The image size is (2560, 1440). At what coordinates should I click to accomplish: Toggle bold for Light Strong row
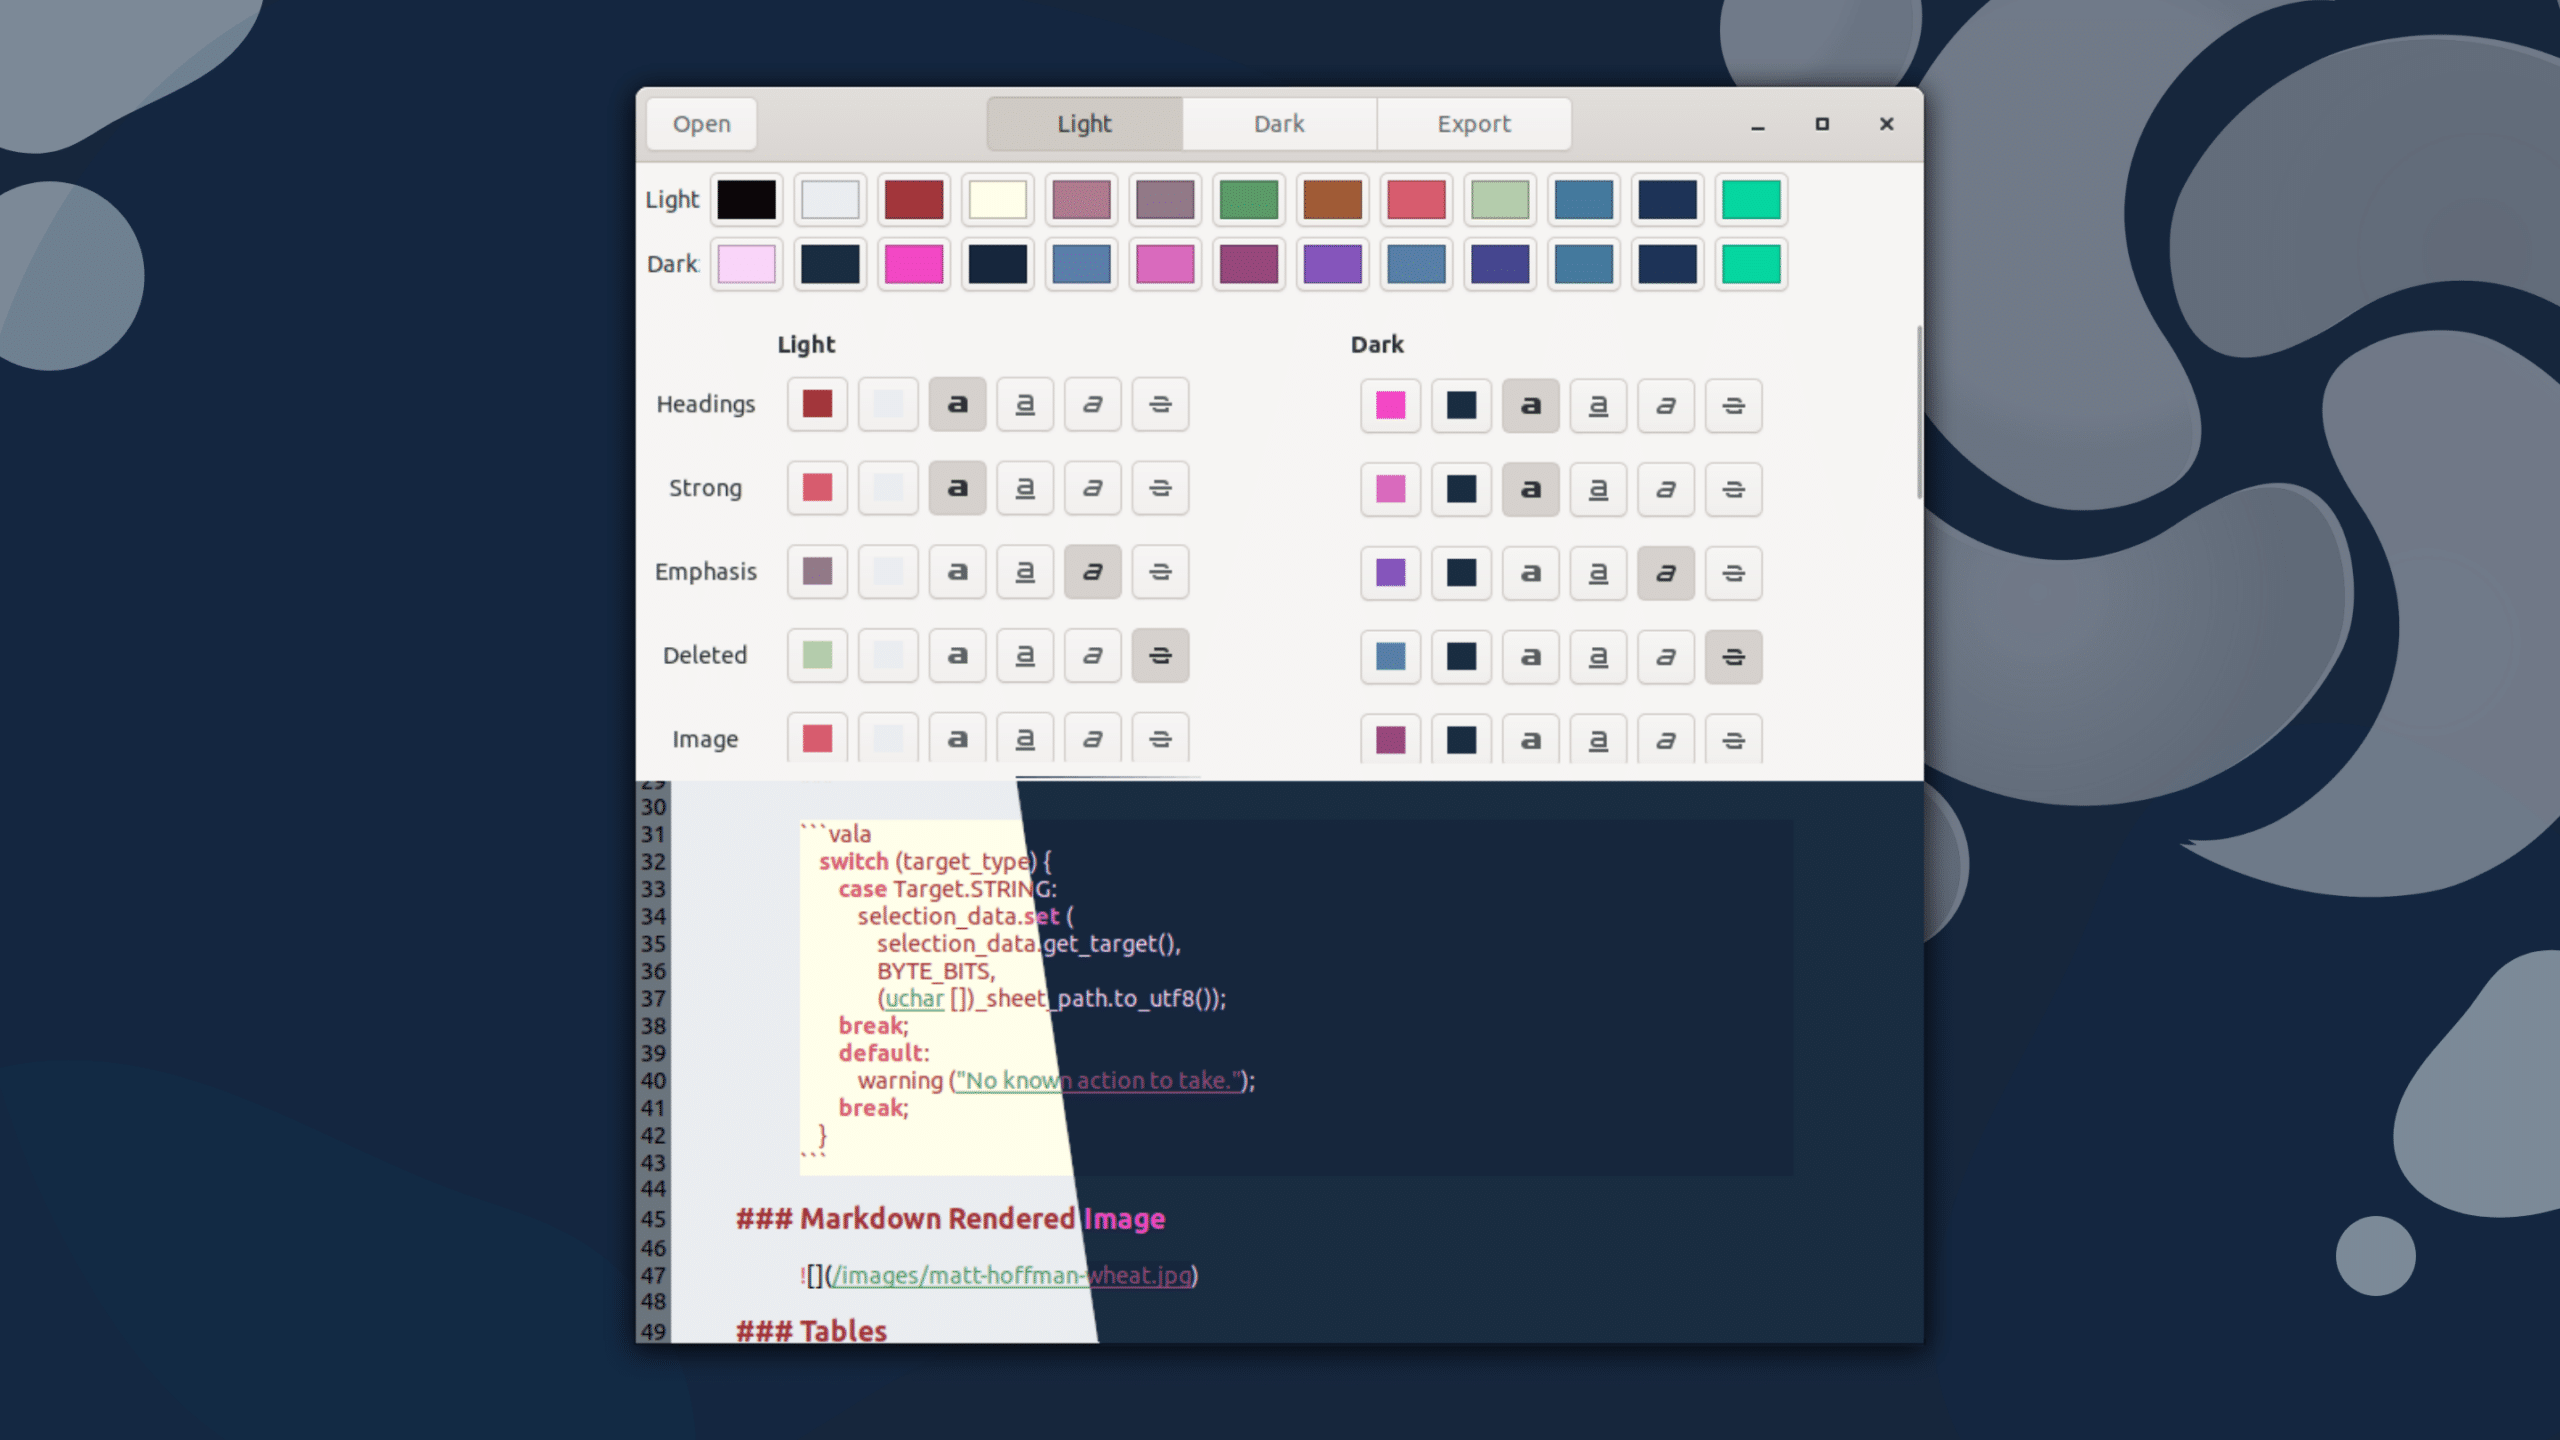957,488
